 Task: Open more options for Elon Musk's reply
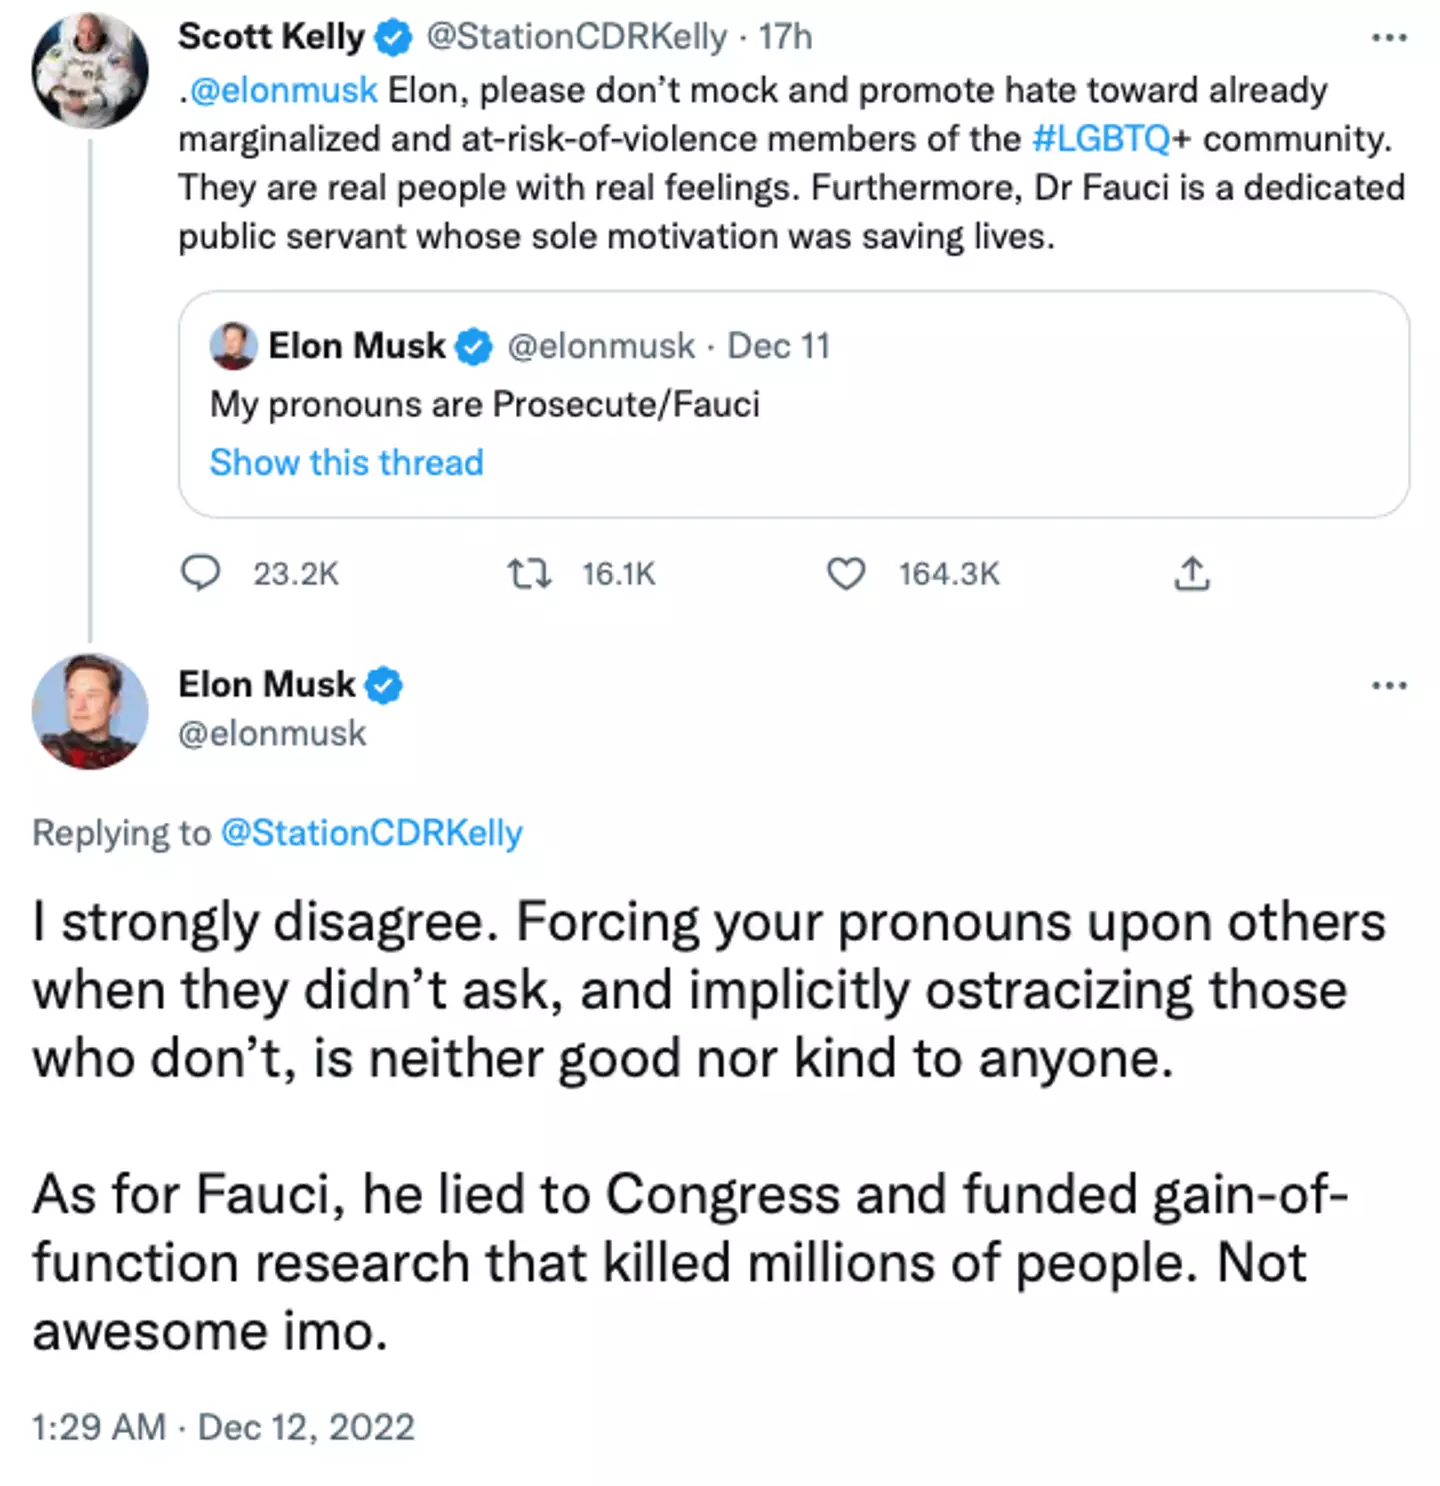(1389, 686)
